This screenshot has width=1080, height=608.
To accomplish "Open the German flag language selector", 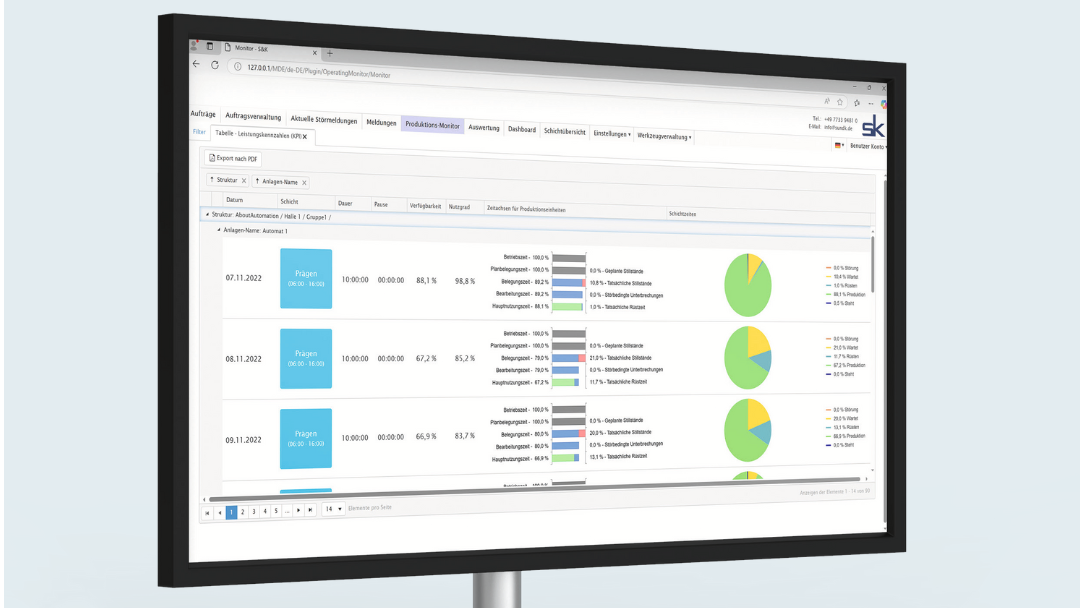I will [x=837, y=146].
